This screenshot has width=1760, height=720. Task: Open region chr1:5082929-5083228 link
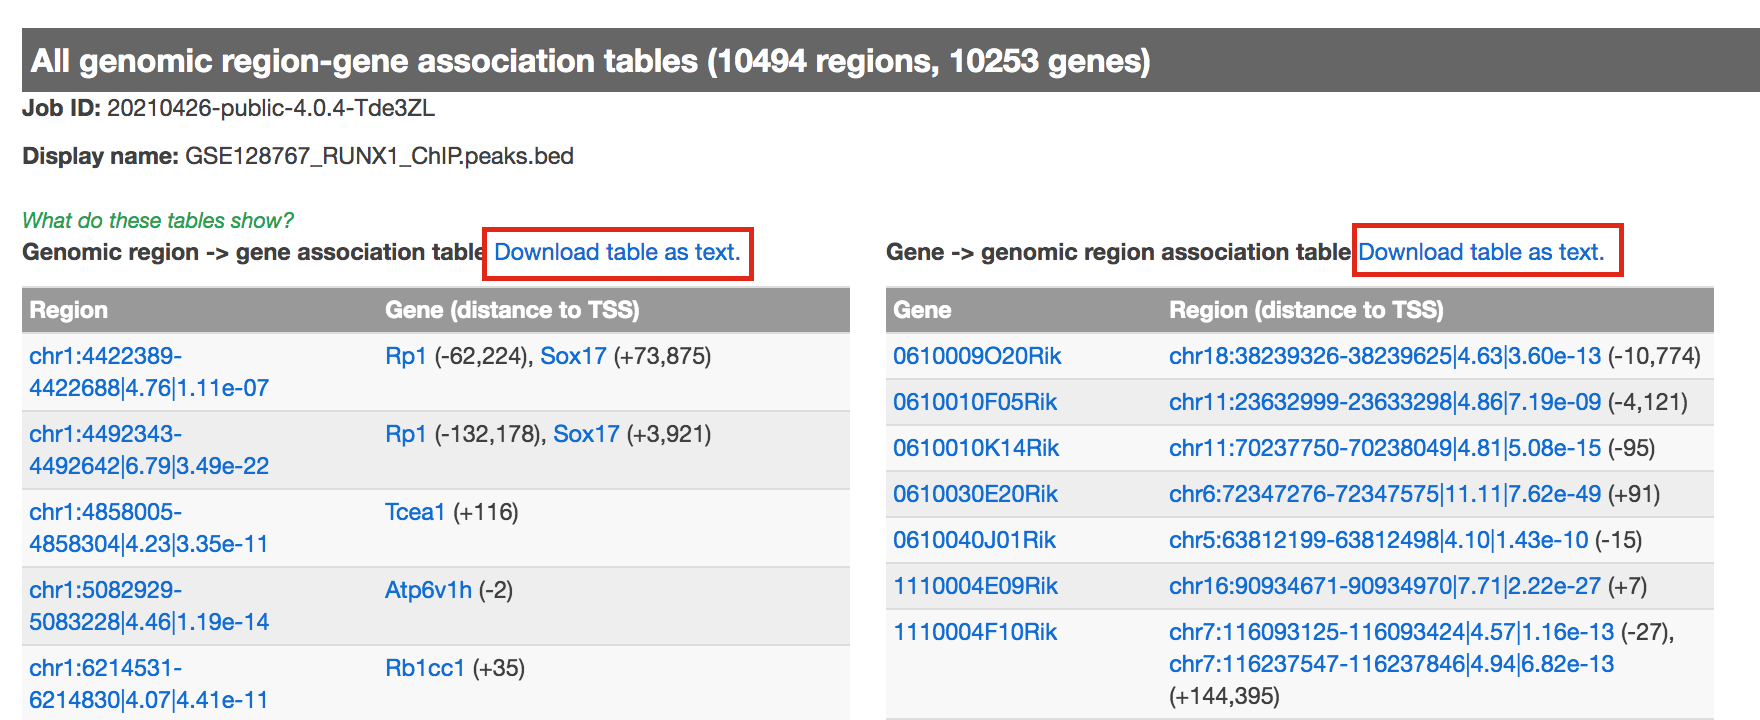tap(149, 606)
